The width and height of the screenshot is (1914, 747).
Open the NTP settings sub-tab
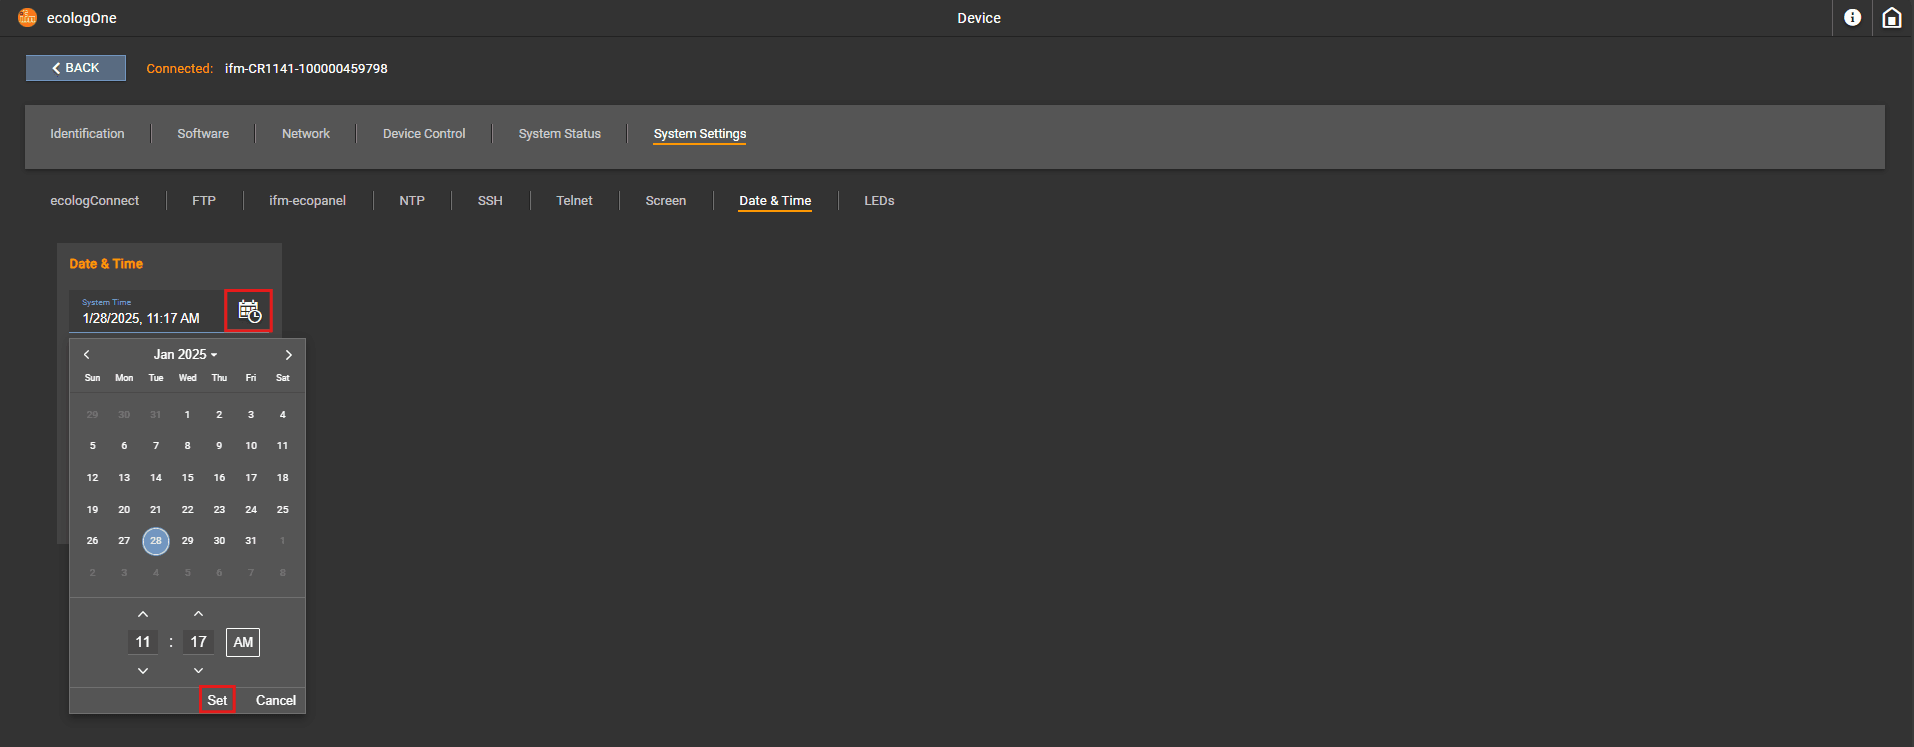(411, 201)
